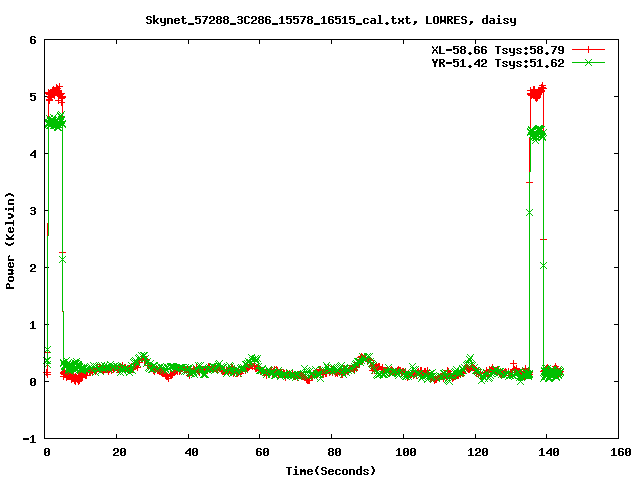640x480 pixels.
Task: Click the red legend line sample
Action: coord(588,50)
